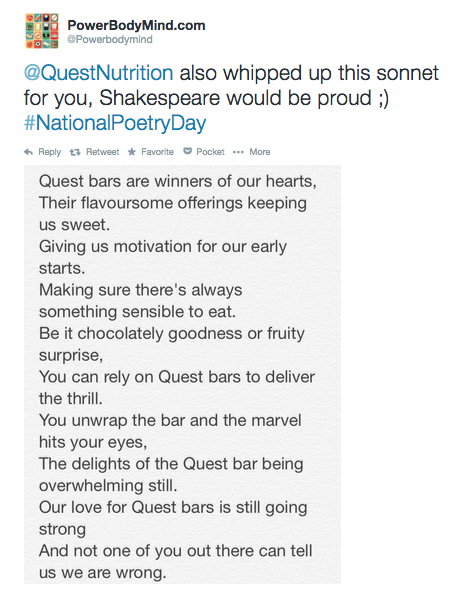Click the Reply text label
This screenshot has height=594, width=457.
(49, 152)
